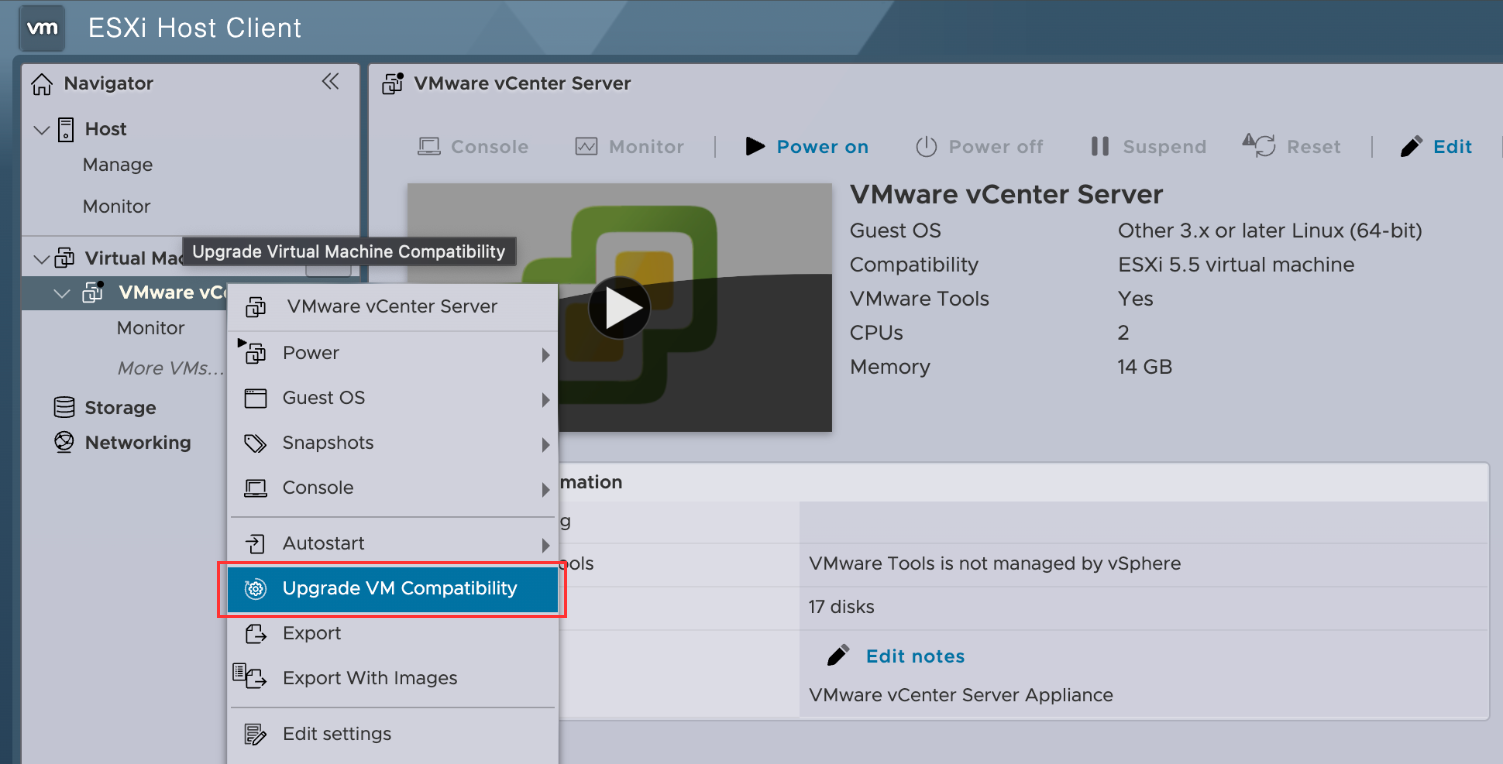1503x764 pixels.
Task: Collapse the Virtual Machines tree node
Action: [42, 259]
